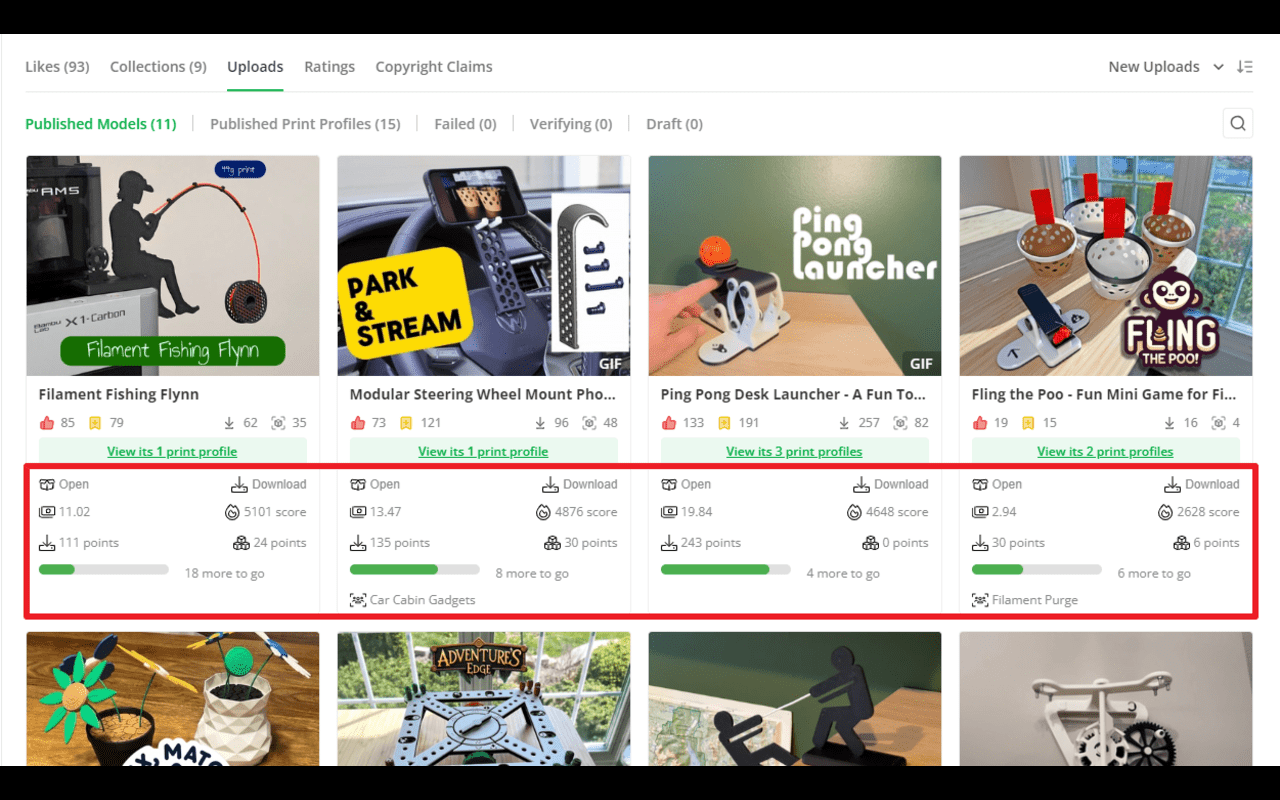Screen dimensions: 1280x800
Task: Click the print count icon on Filament Fishing Flynn
Action: pyautogui.click(x=278, y=423)
